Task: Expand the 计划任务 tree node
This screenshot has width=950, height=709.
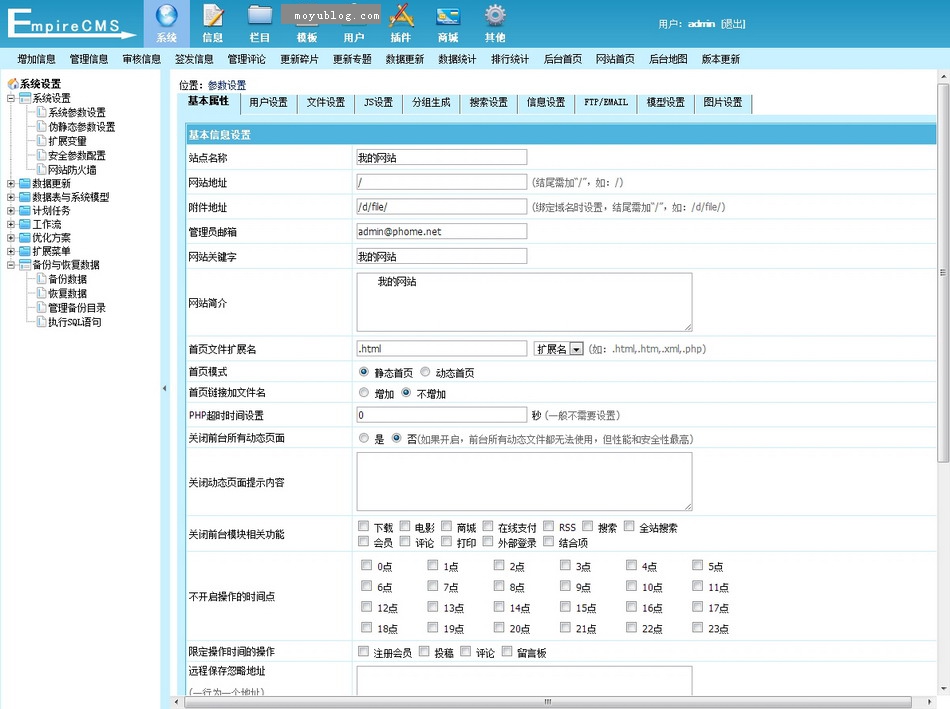Action: coord(10,210)
